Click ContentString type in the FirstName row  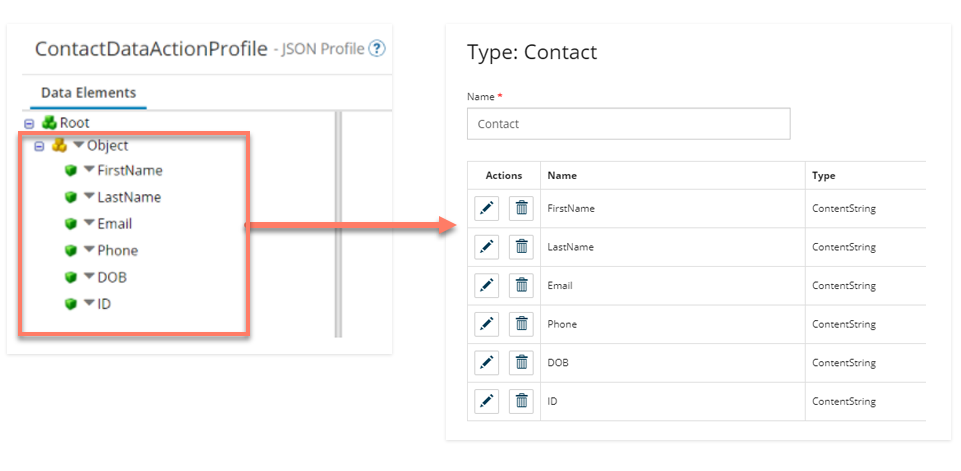click(844, 209)
